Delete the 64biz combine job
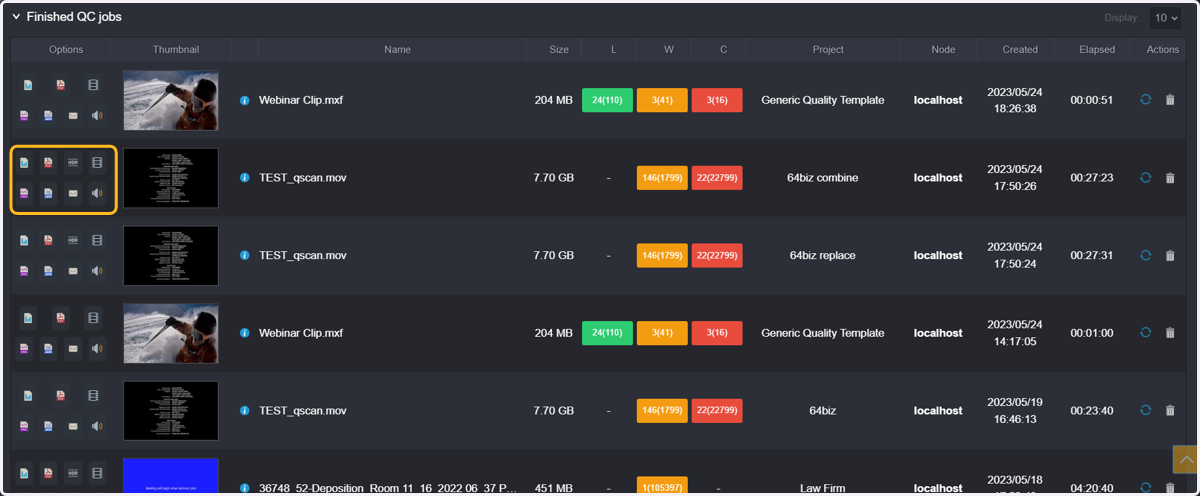This screenshot has height=496, width=1200. (1170, 178)
